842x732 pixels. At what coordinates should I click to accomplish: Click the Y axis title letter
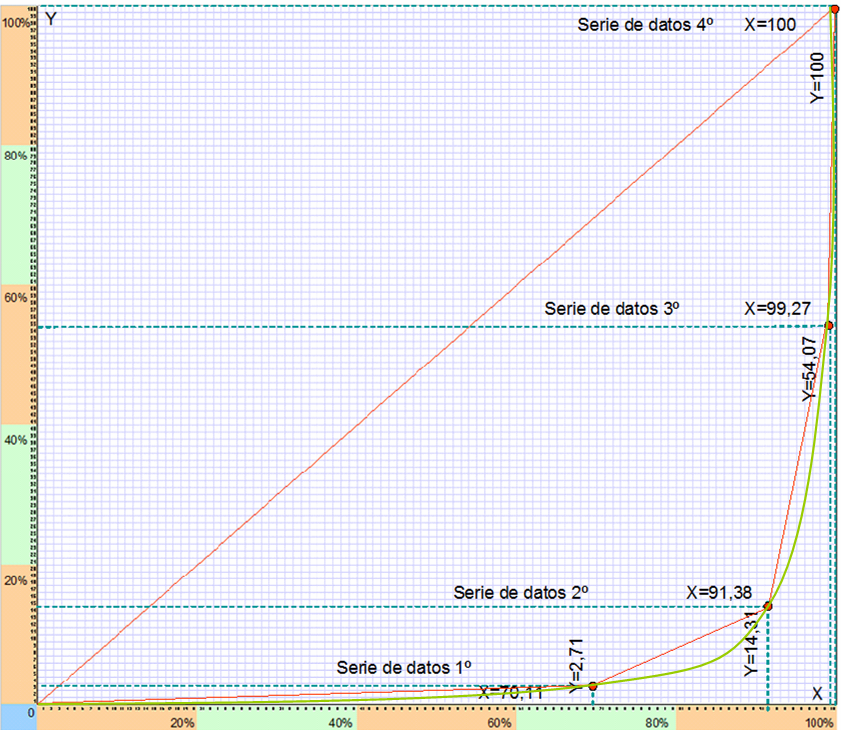(x=51, y=19)
